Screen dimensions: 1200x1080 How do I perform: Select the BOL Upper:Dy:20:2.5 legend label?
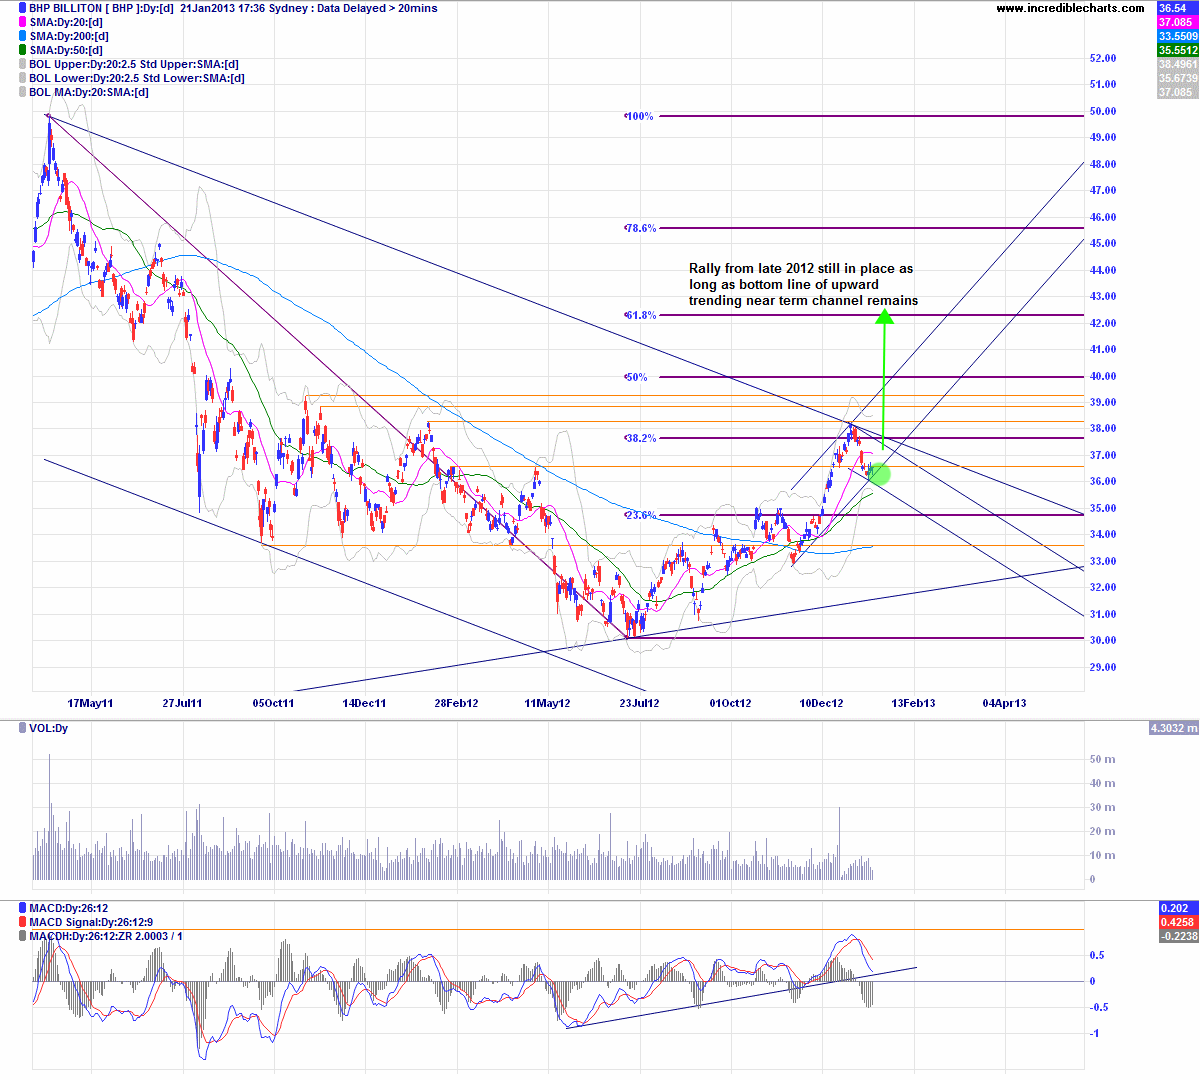tap(134, 64)
